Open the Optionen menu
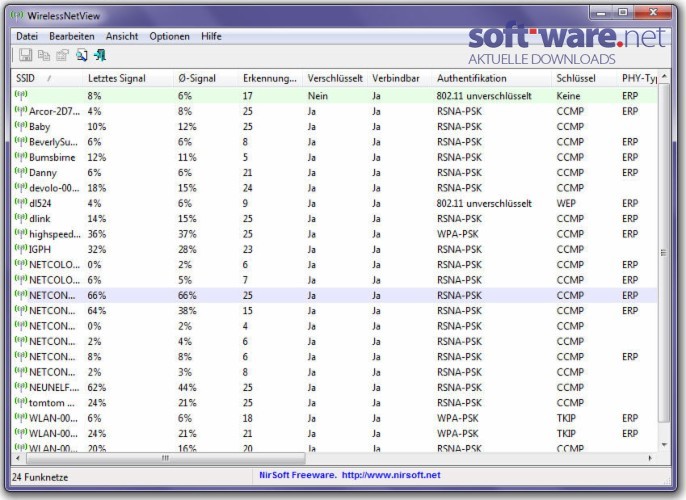The height and width of the screenshot is (500, 686). click(x=169, y=36)
